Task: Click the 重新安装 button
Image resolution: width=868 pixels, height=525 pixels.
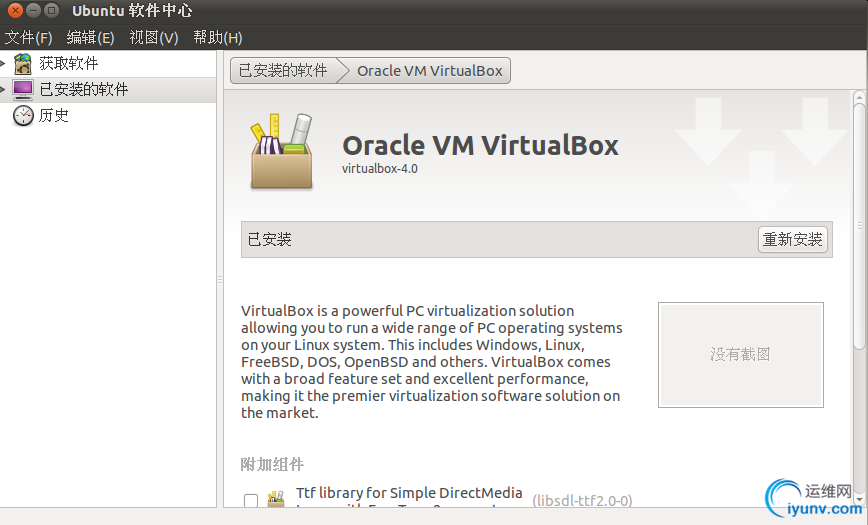Action: click(793, 239)
